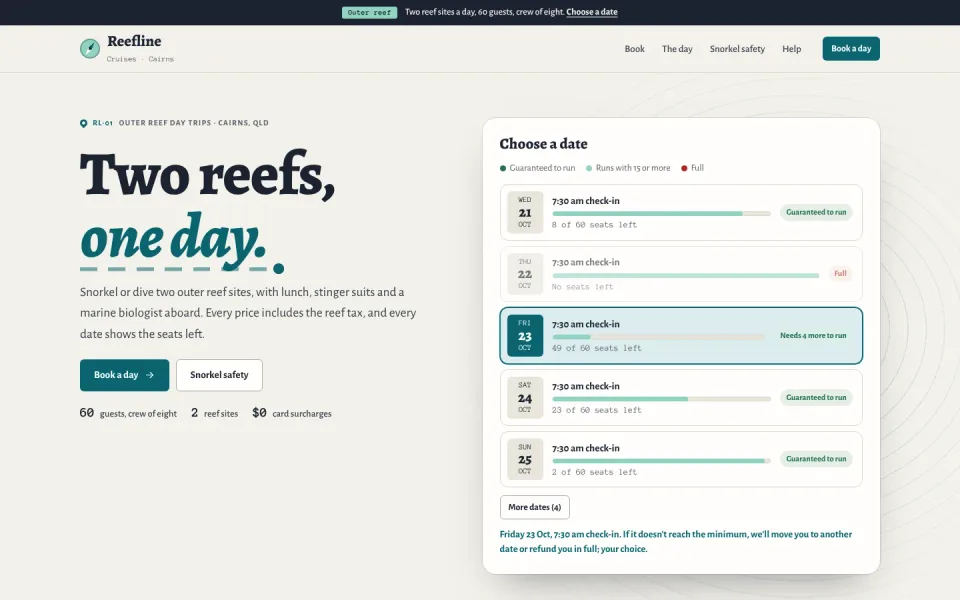Click the Wed 21 Oct date tile
The image size is (960, 600).
point(525,212)
